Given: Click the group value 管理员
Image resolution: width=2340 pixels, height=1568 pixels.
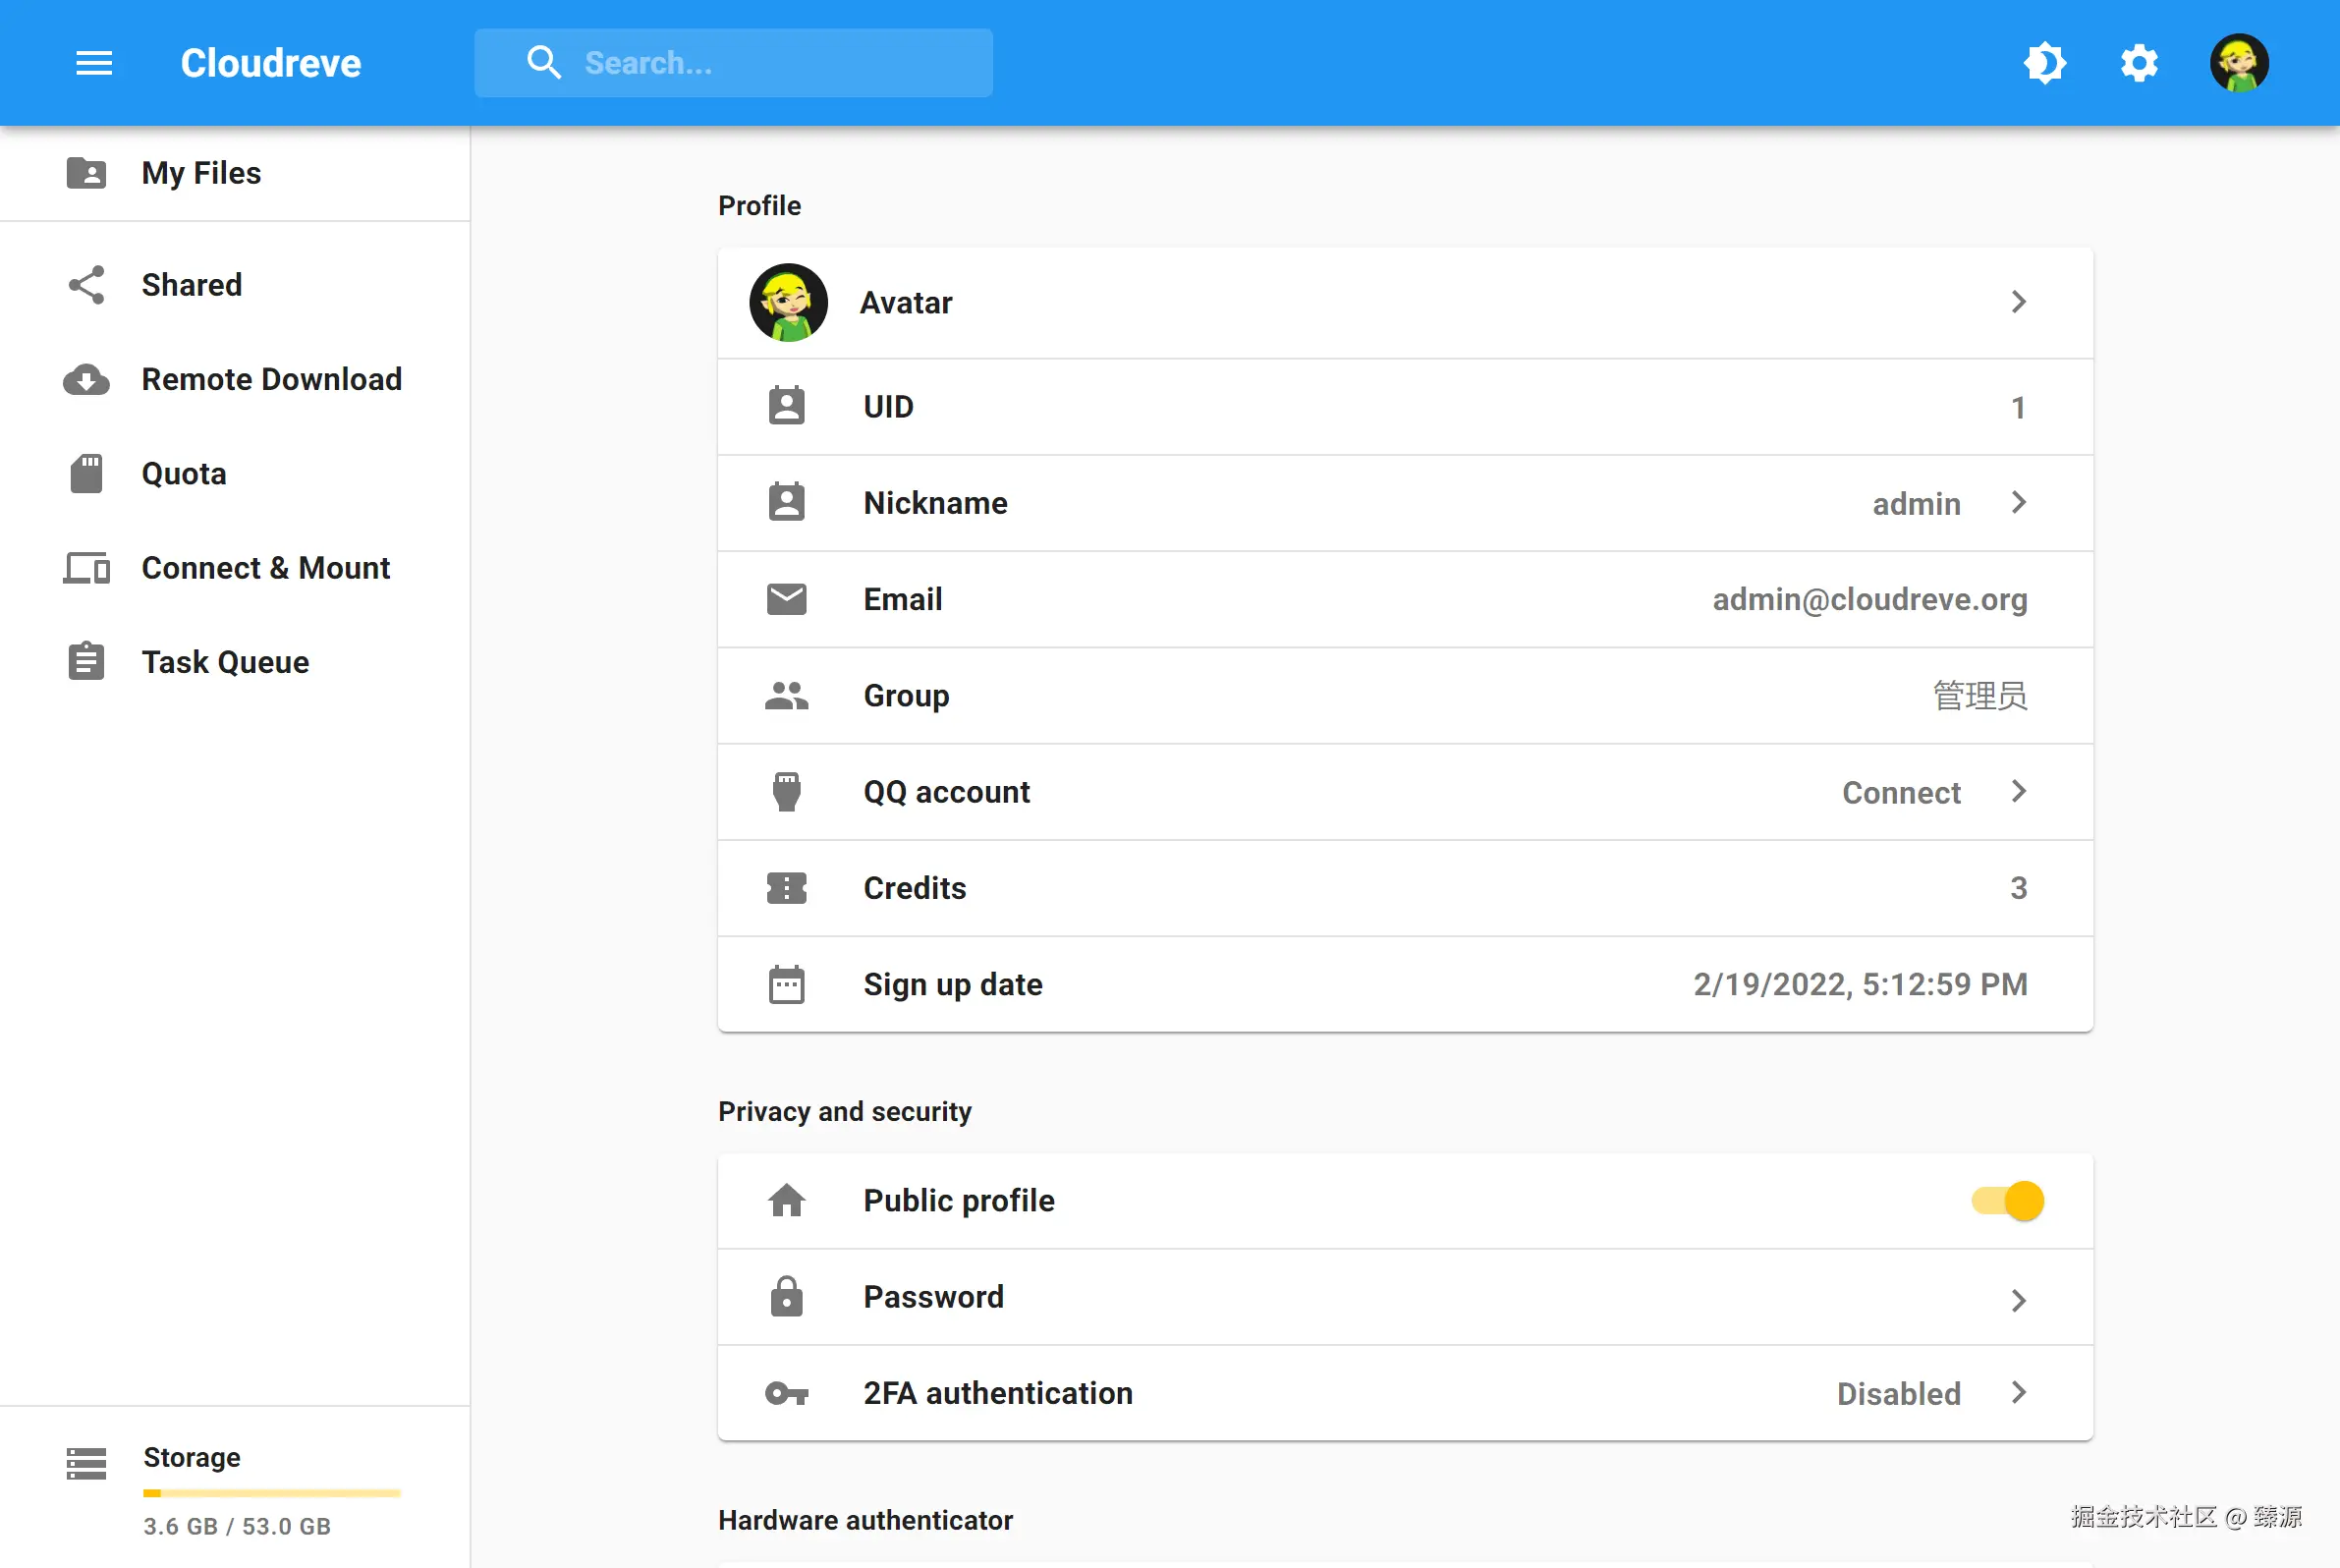Looking at the screenshot, I should [1980, 695].
